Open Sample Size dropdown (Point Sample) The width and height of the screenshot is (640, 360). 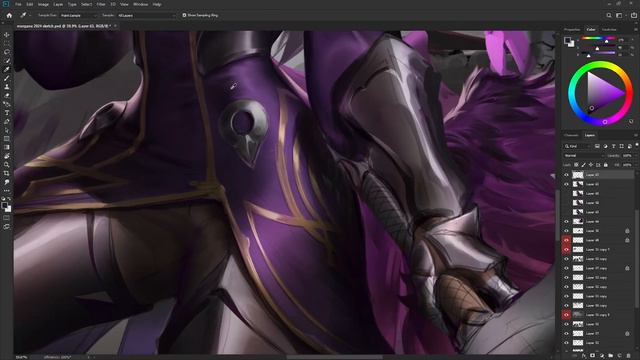click(78, 16)
